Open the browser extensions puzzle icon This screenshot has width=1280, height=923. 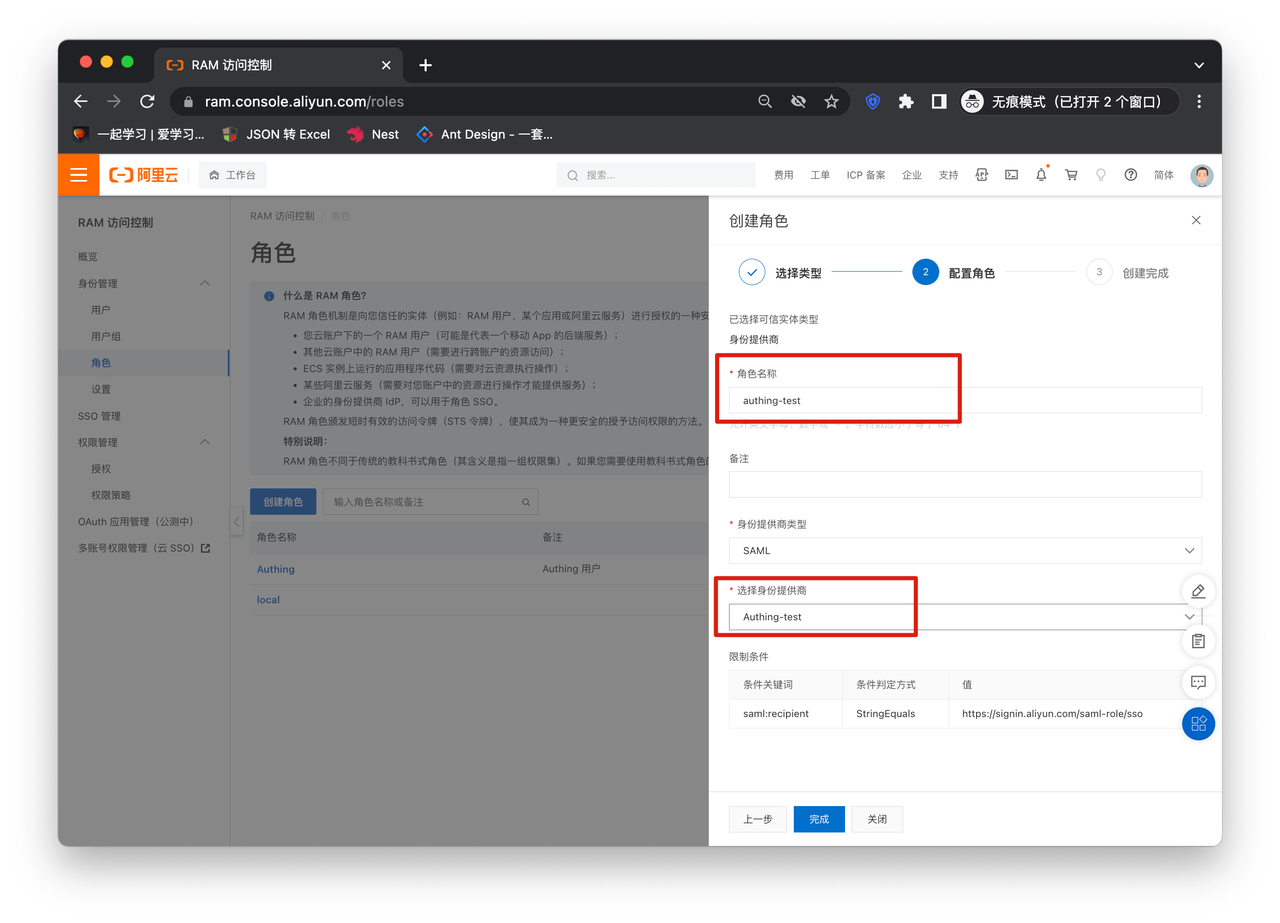click(x=906, y=101)
